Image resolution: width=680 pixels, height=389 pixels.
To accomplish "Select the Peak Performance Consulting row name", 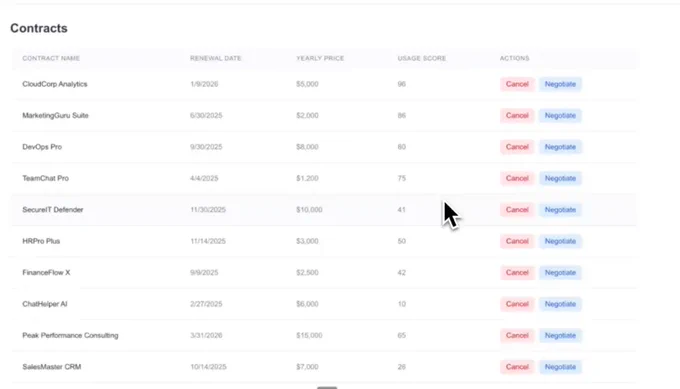I will click(70, 335).
